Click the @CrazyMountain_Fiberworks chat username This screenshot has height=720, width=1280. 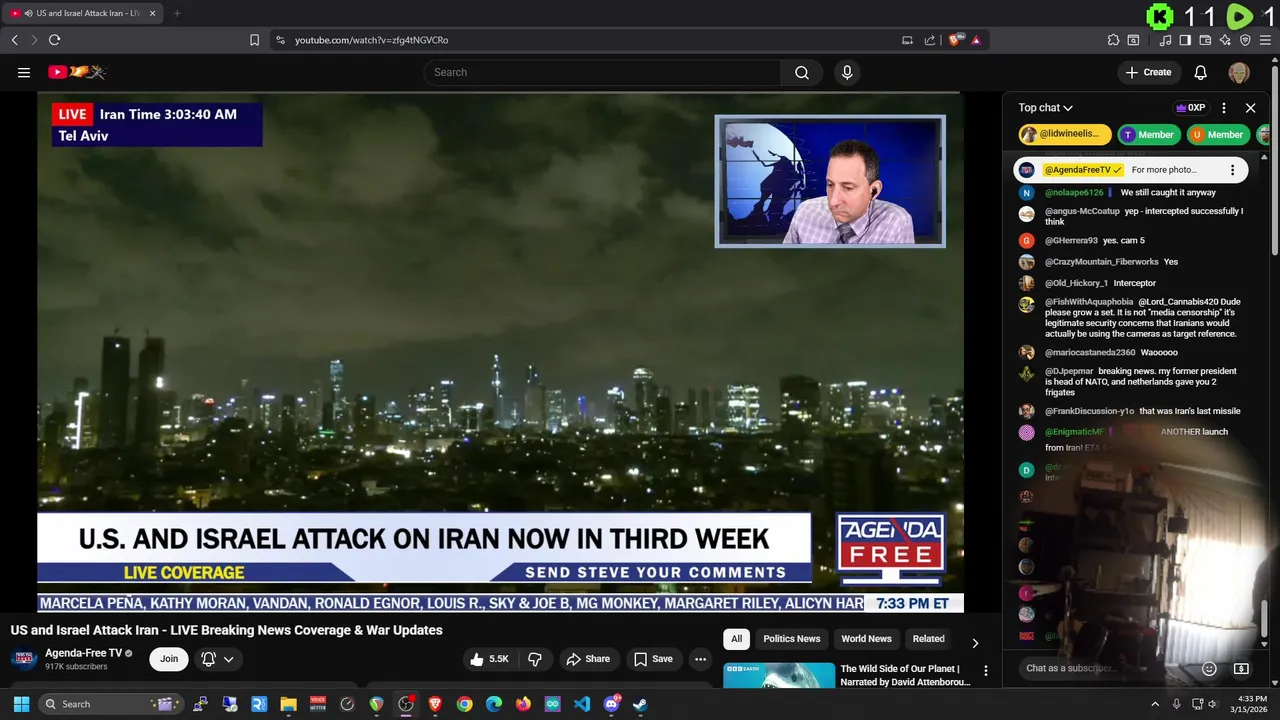1102,262
